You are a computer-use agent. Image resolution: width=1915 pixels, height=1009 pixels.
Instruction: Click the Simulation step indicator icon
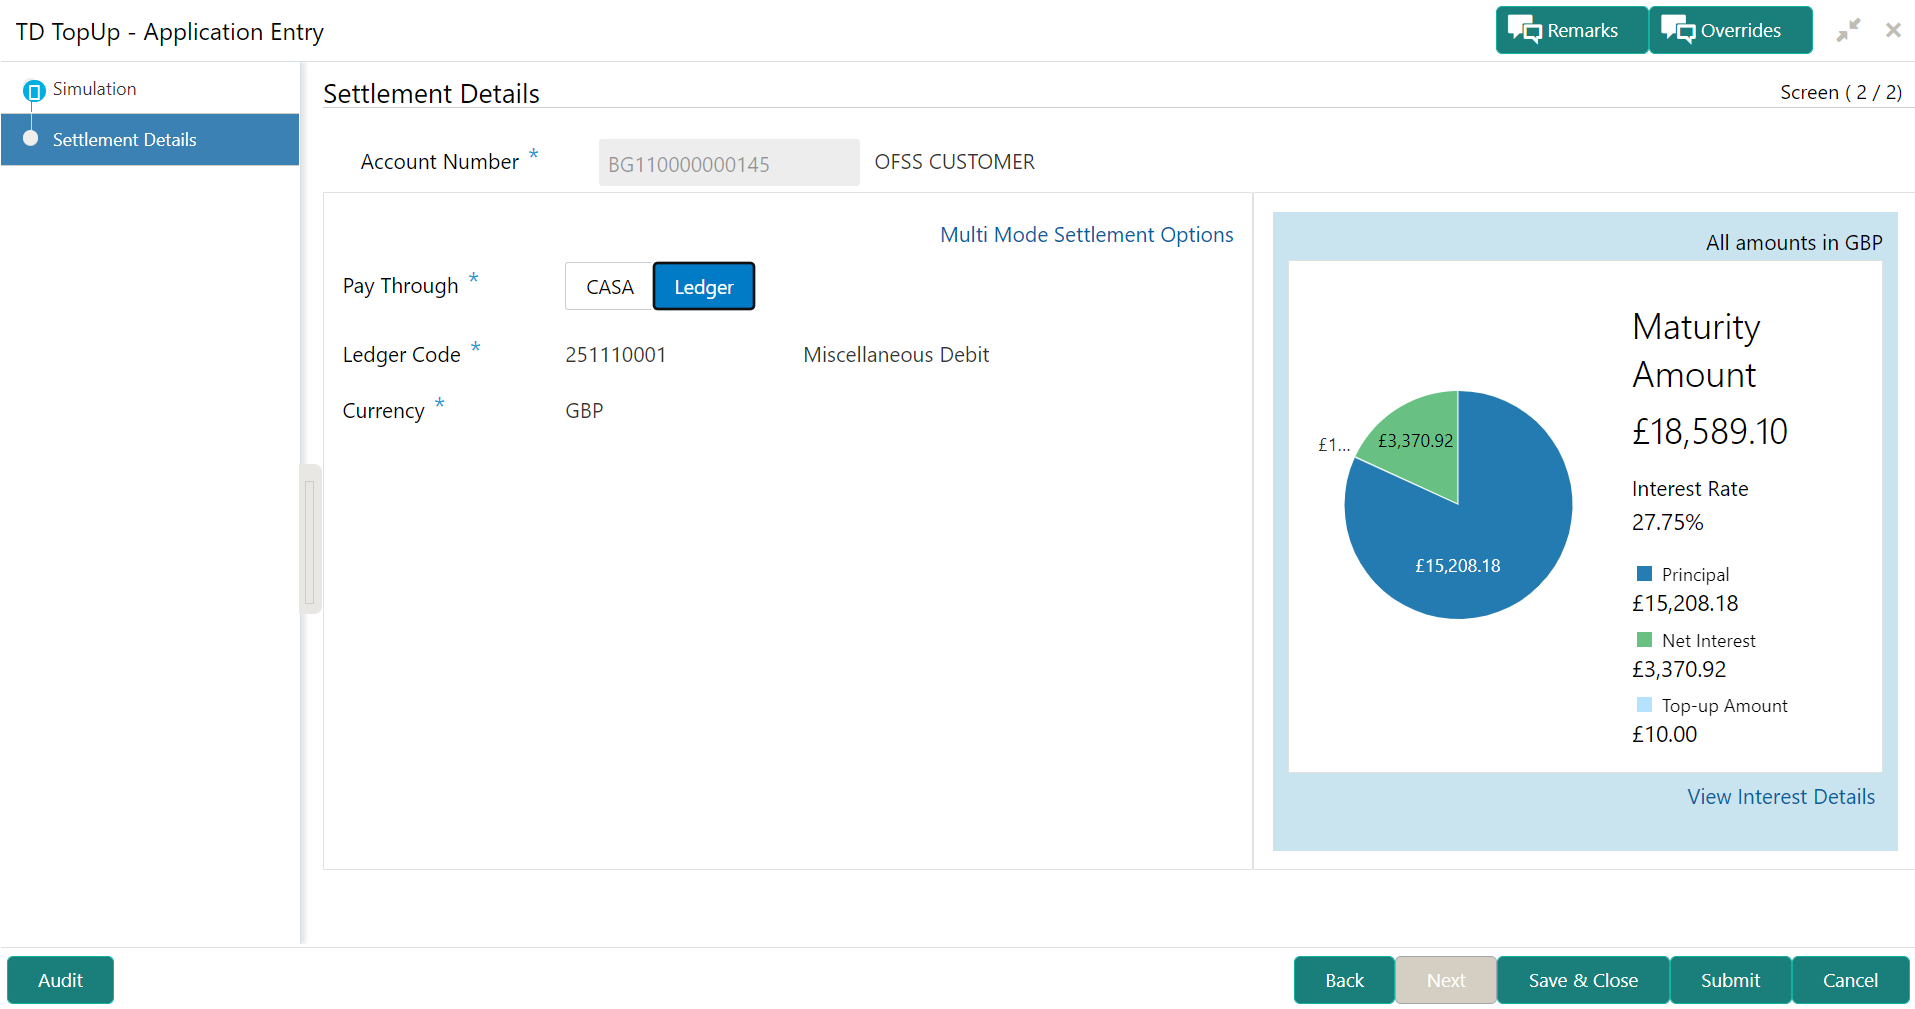tap(34, 91)
